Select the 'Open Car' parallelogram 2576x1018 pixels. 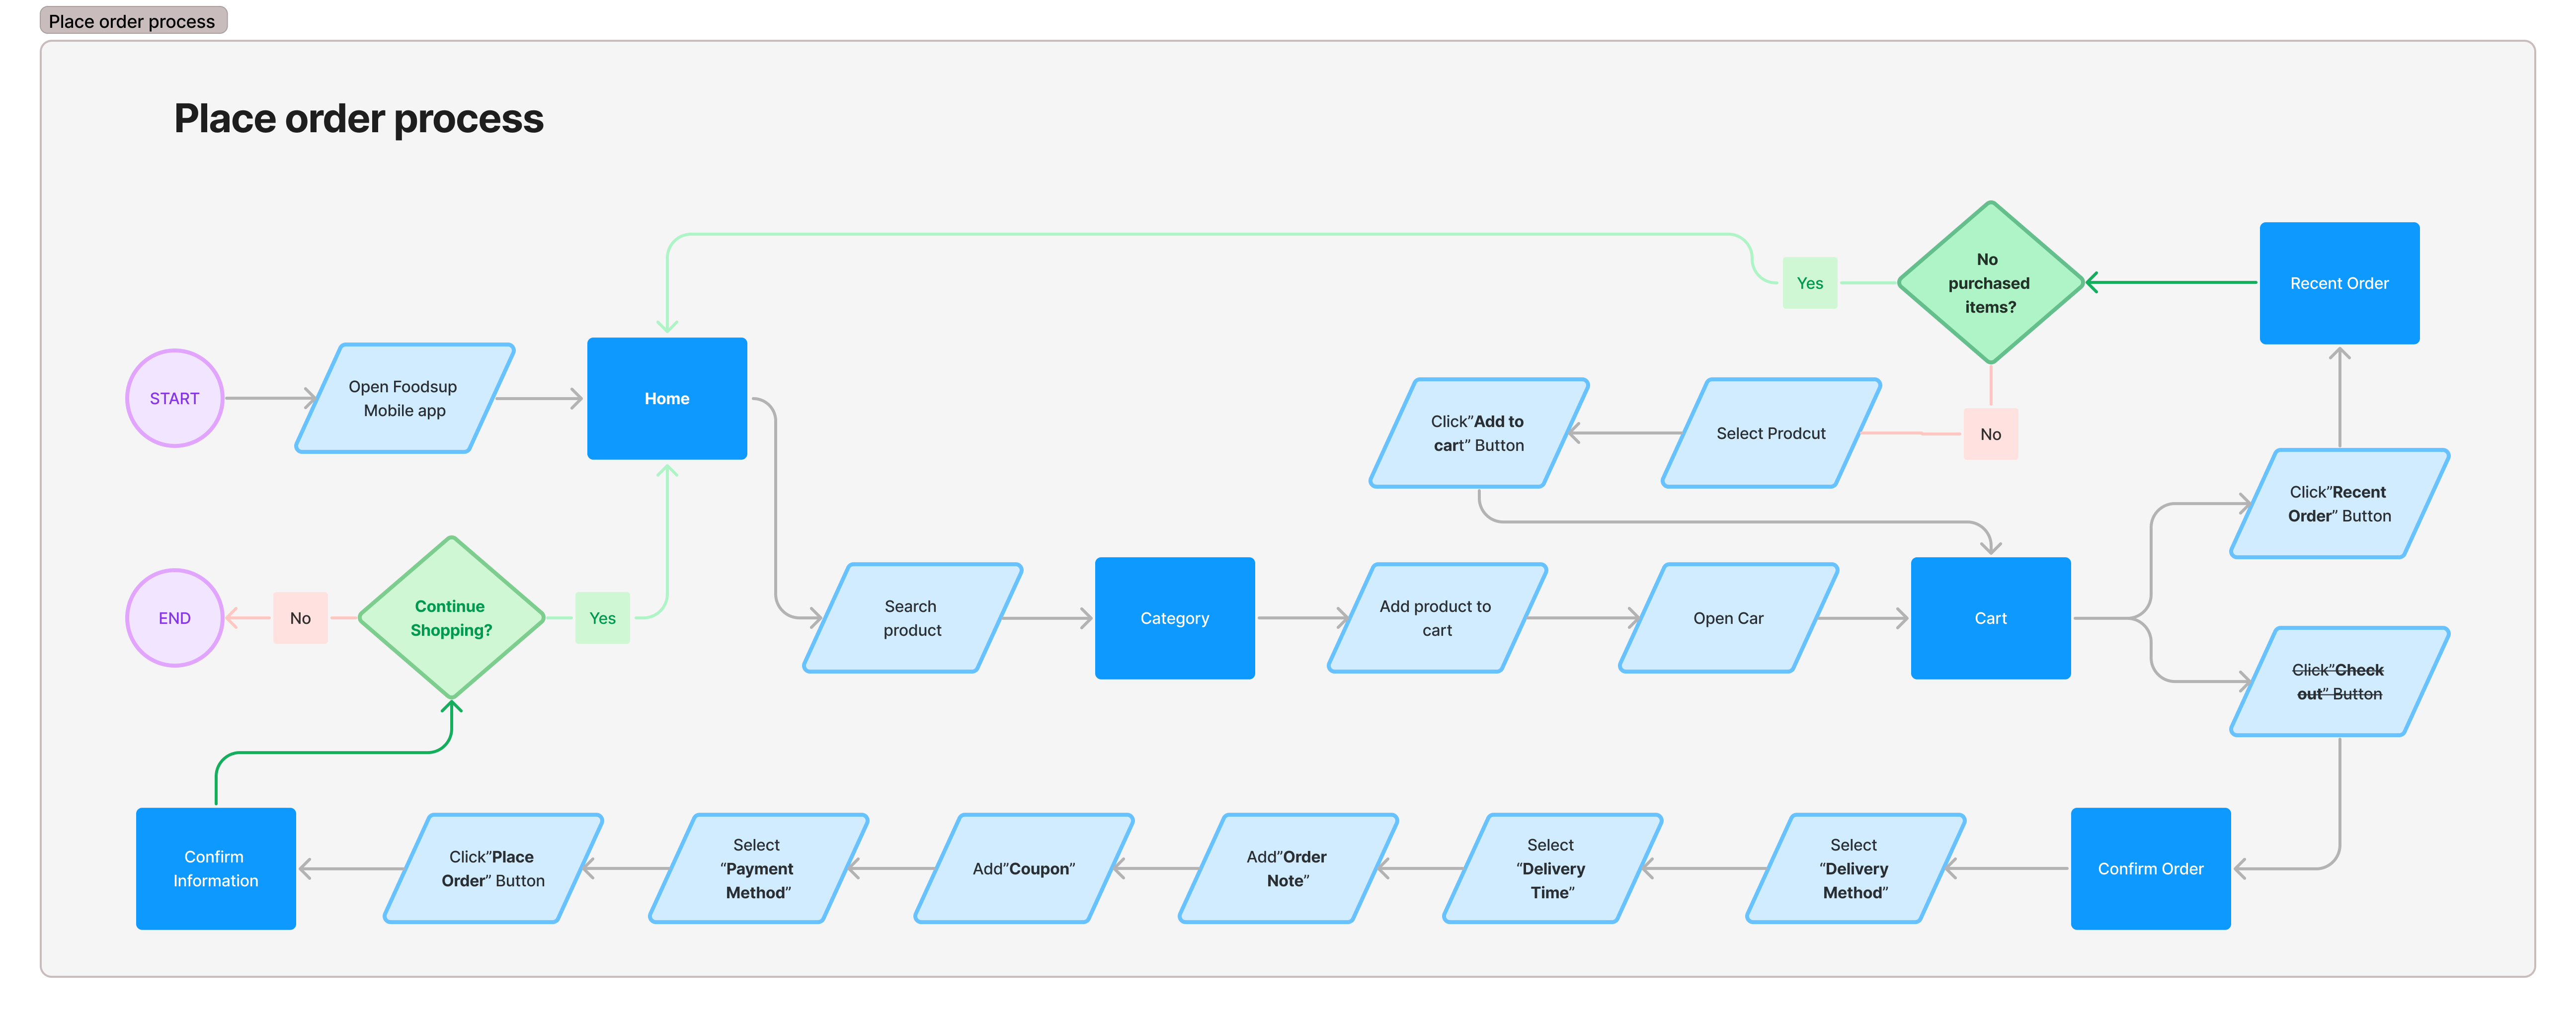pos(1728,618)
